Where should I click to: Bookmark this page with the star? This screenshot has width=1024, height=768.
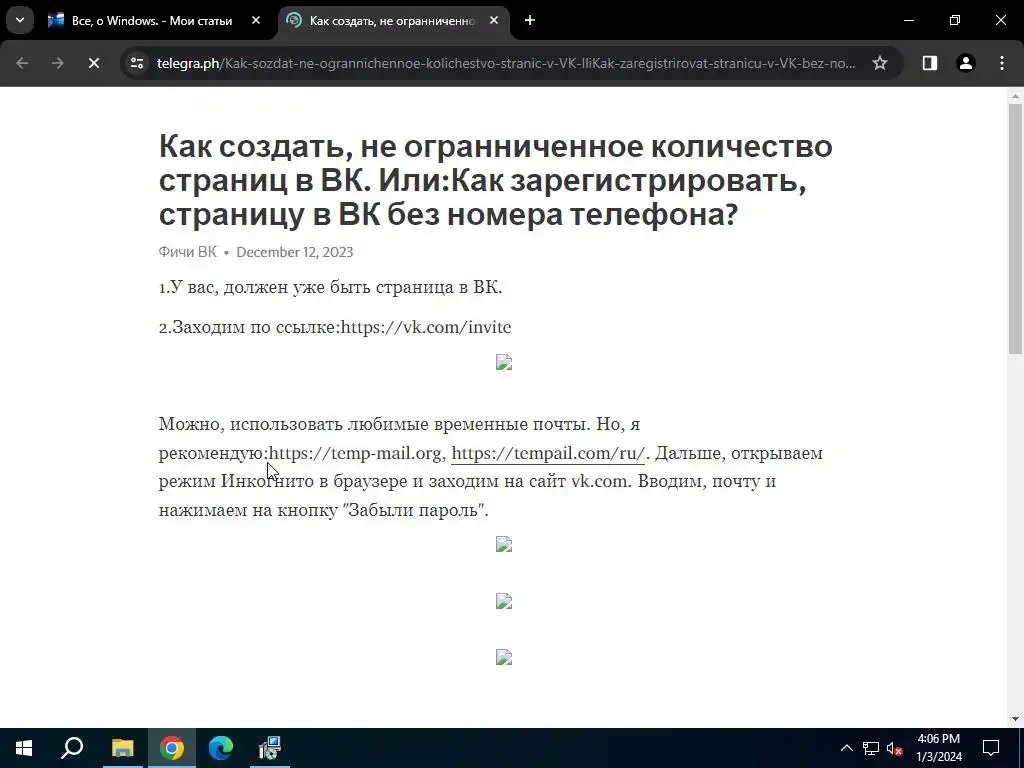(x=880, y=63)
